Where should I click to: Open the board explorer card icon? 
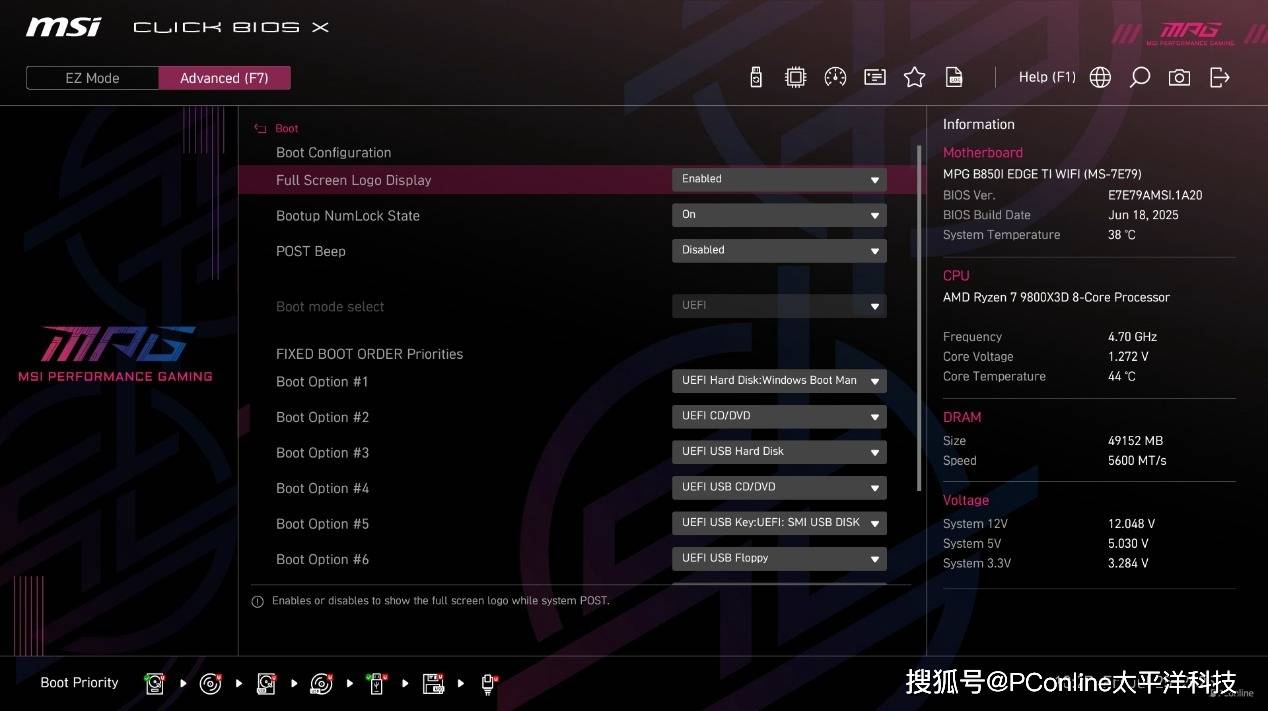click(875, 77)
